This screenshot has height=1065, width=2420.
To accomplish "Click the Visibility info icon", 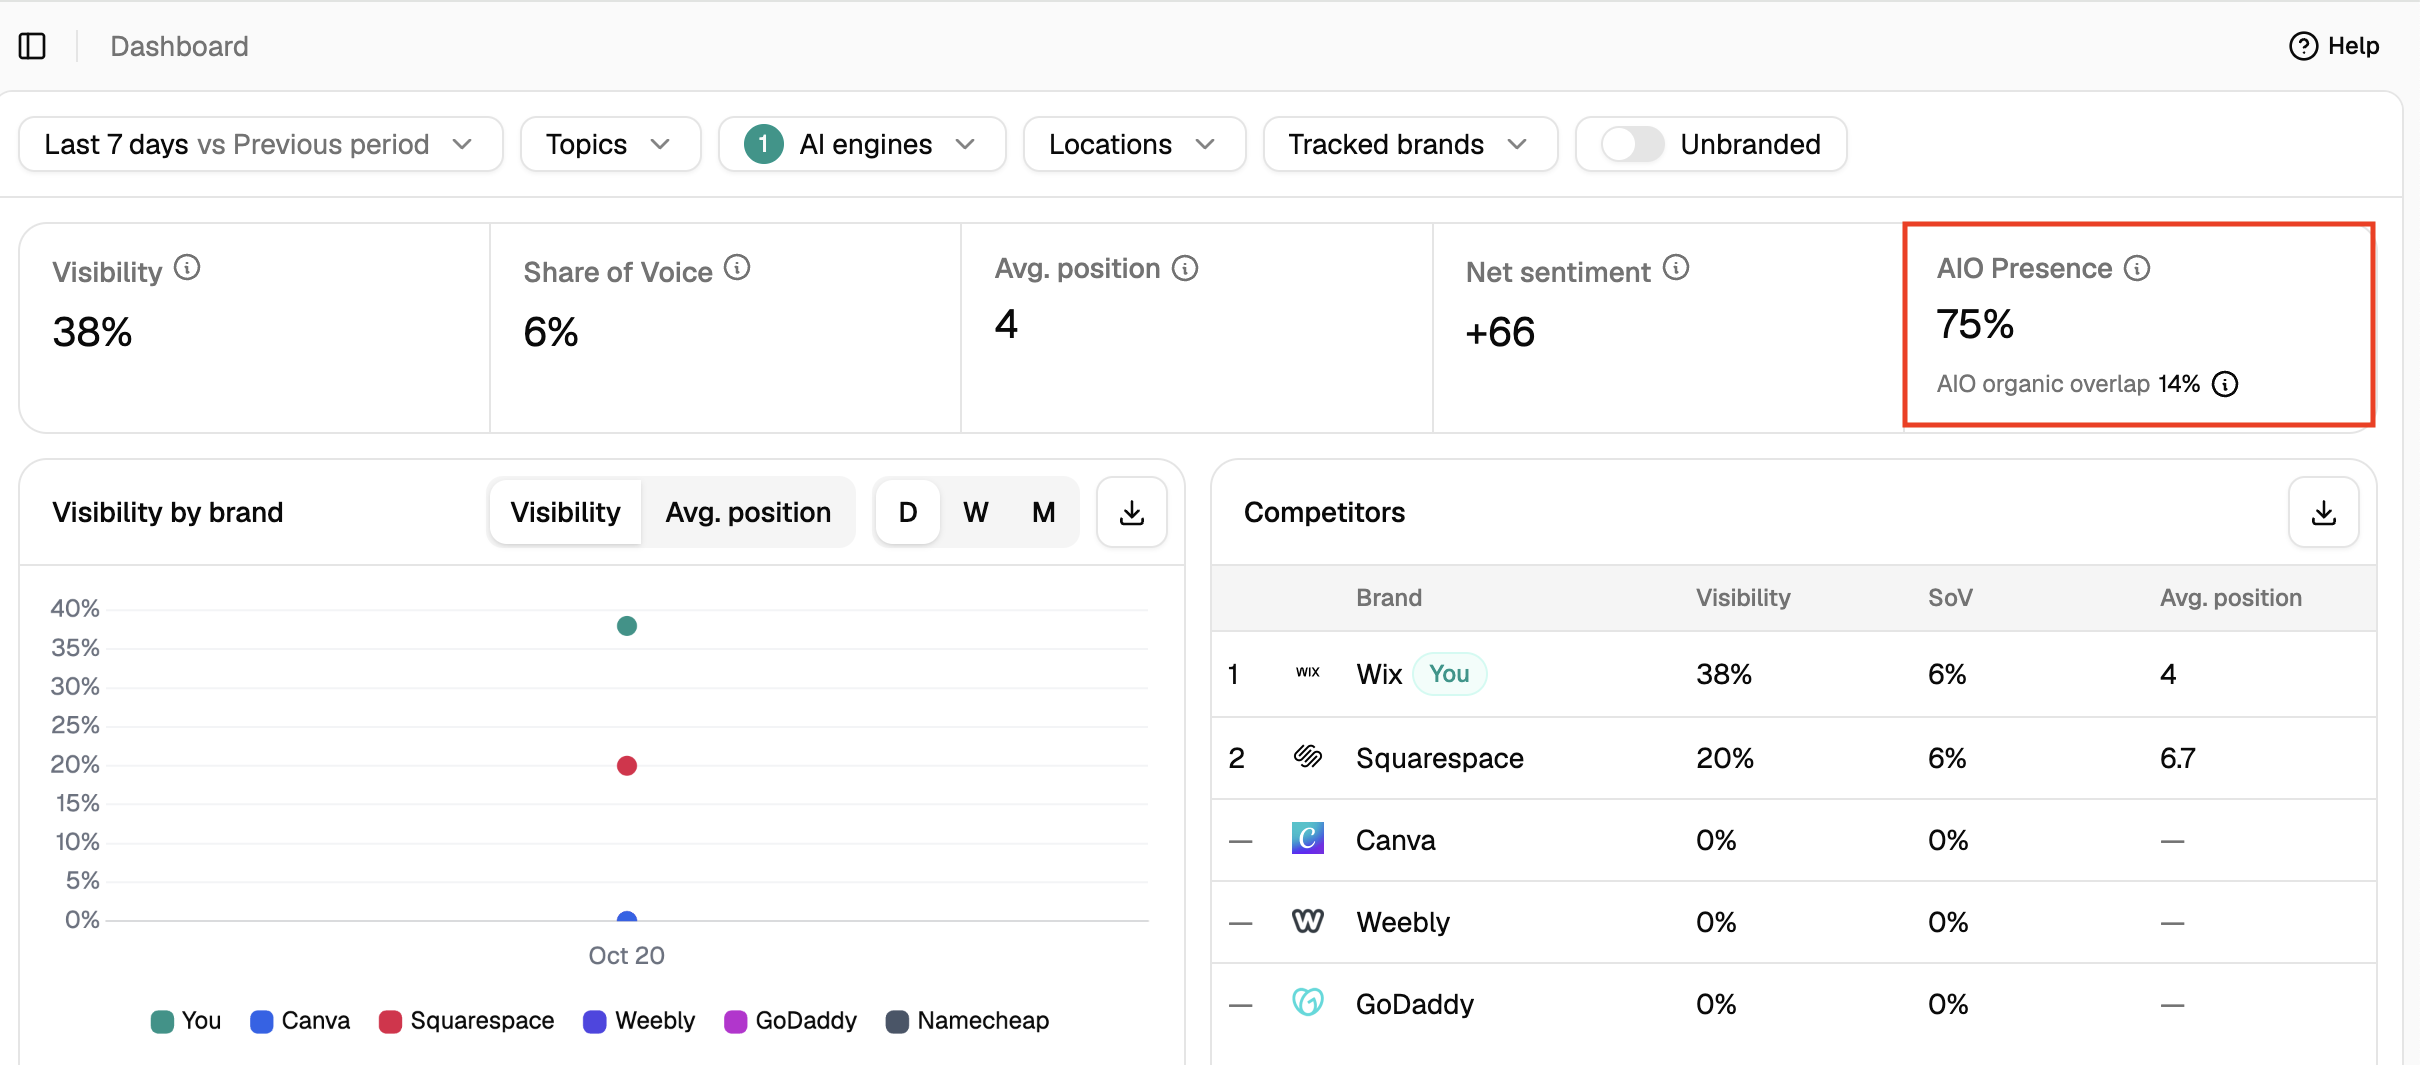I will pos(187,268).
